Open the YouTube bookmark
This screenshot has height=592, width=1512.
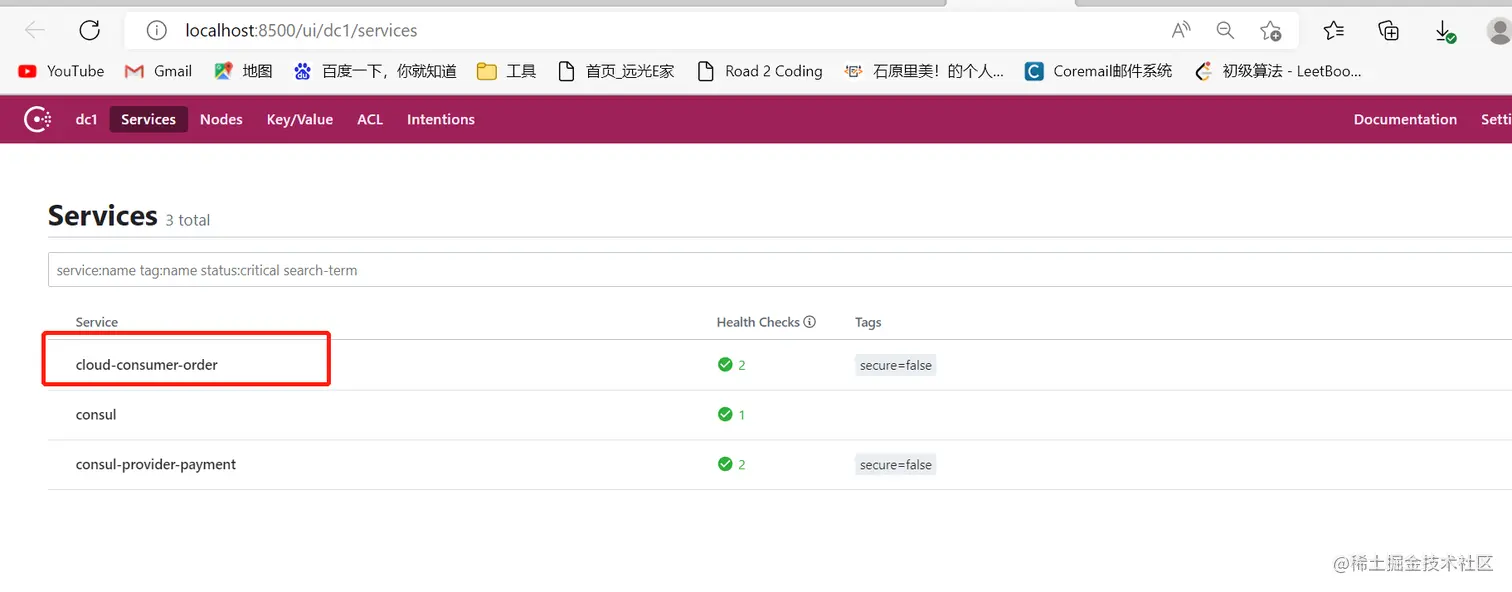(x=61, y=71)
